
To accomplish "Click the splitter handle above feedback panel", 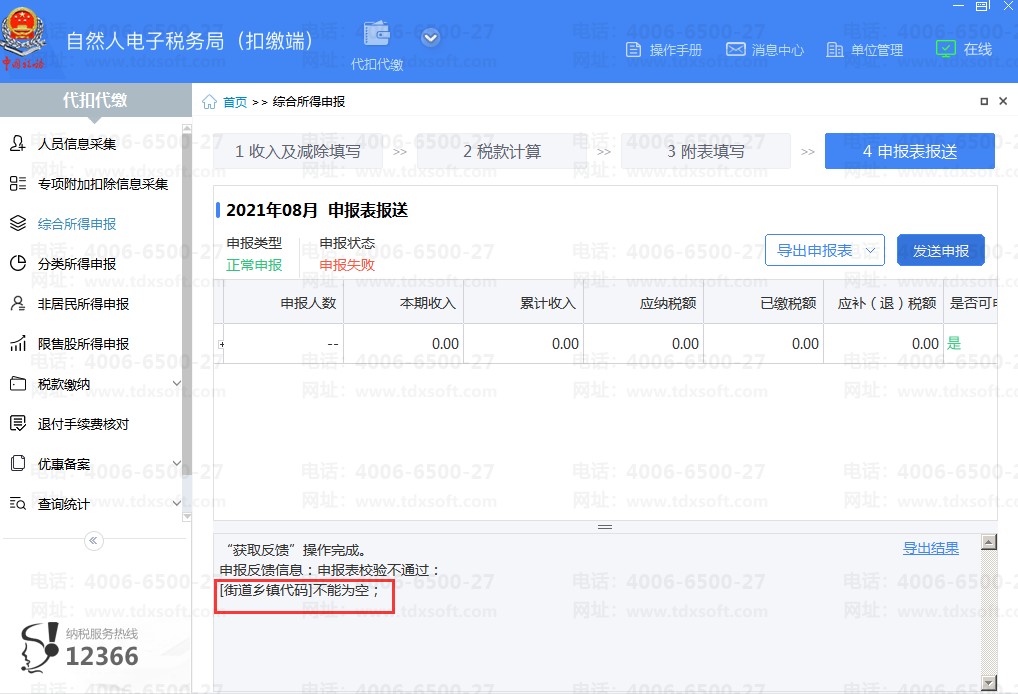I will (604, 527).
